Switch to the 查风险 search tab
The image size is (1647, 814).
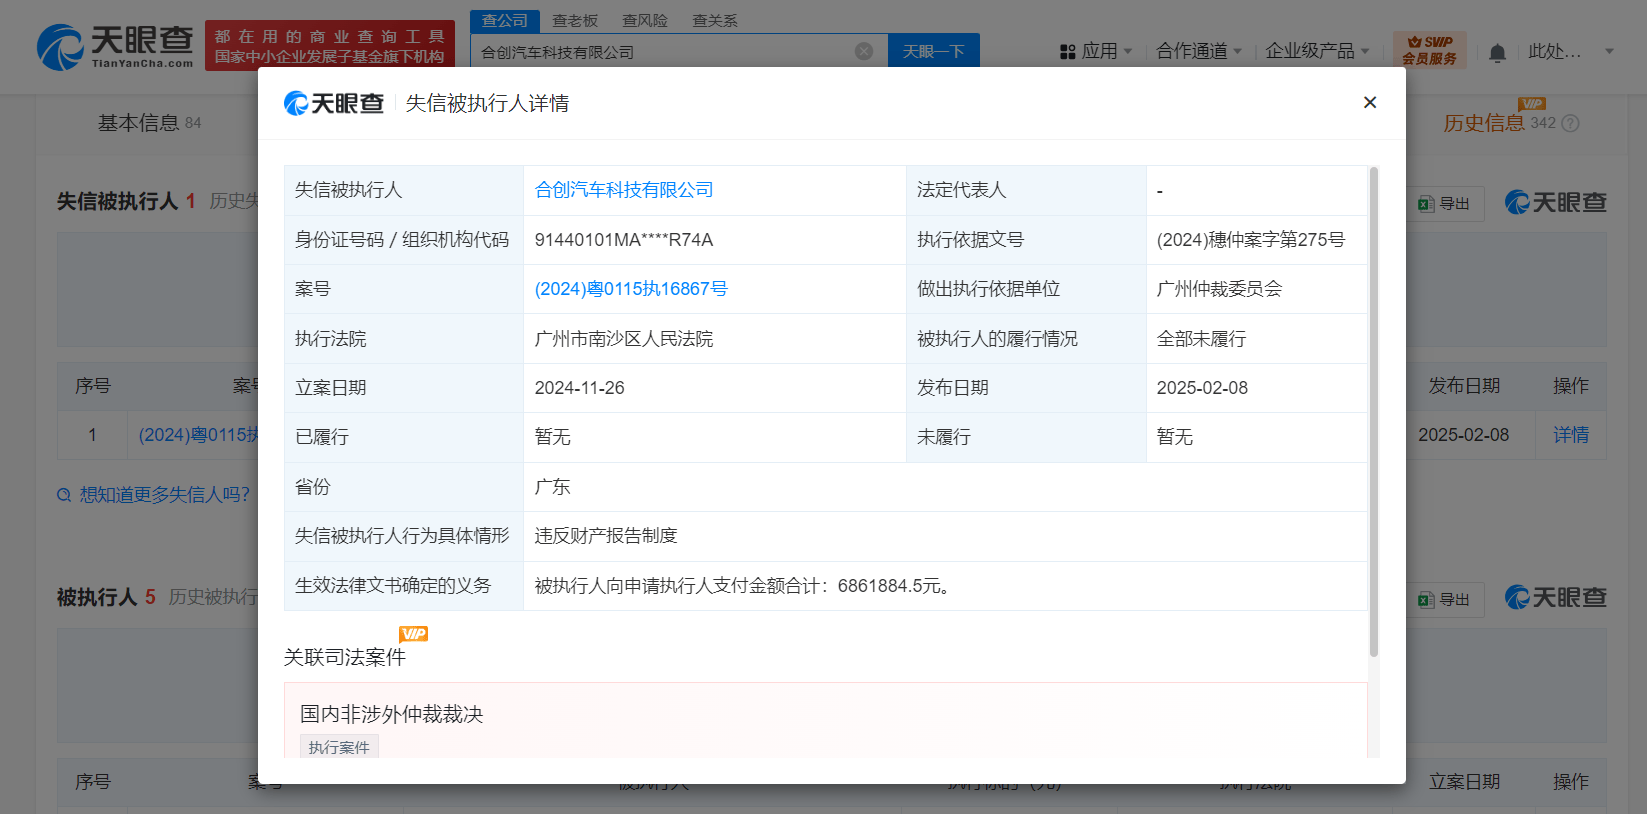tap(644, 20)
